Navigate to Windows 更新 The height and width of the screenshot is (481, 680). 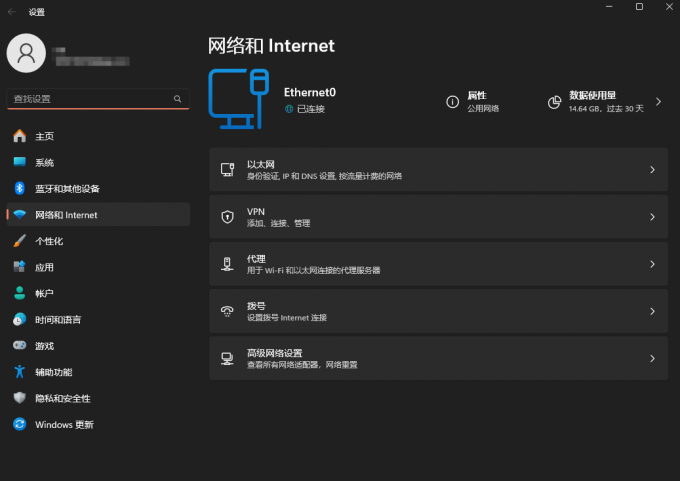click(x=98, y=424)
